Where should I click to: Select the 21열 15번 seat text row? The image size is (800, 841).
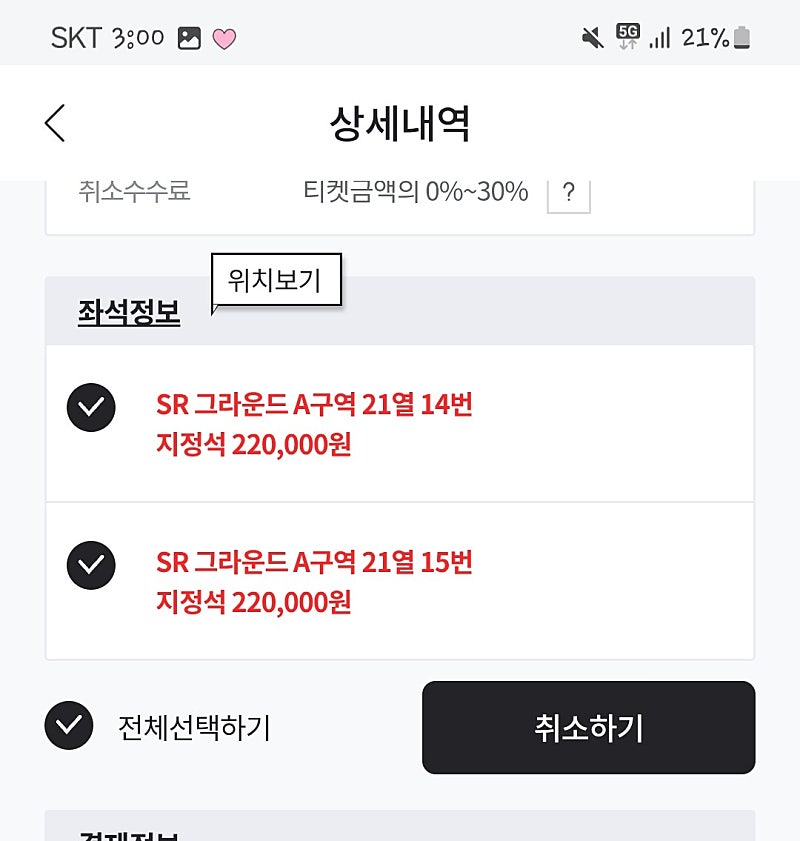coord(314,581)
